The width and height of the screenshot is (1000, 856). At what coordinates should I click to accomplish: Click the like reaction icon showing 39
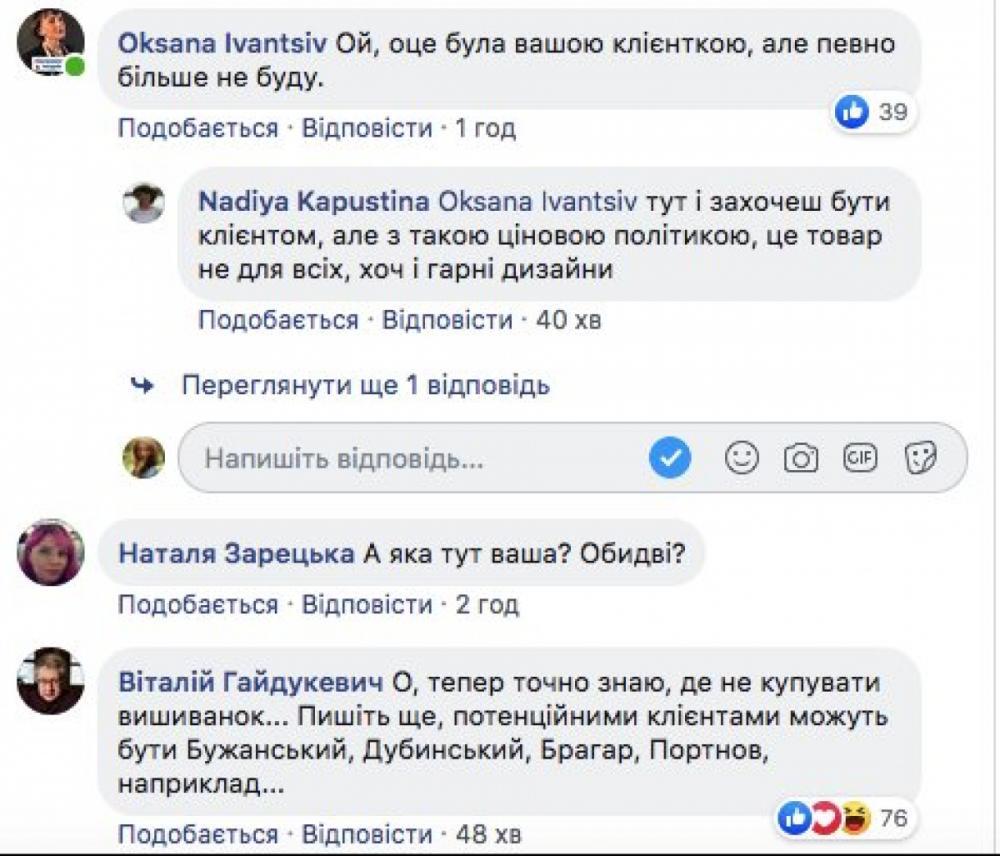[852, 112]
